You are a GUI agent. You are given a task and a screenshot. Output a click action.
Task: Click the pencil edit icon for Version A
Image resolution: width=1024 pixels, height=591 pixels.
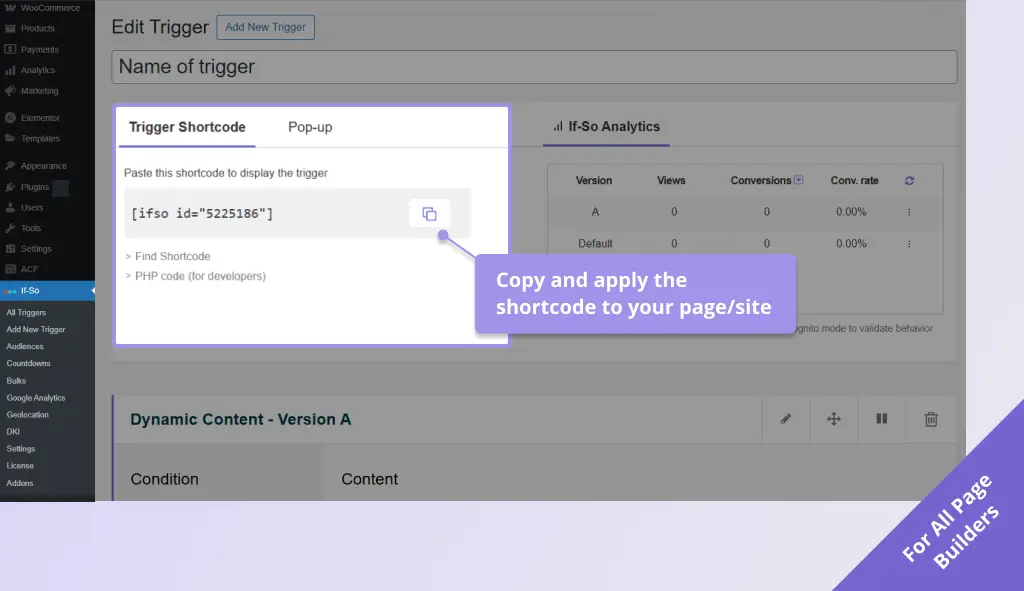786,419
